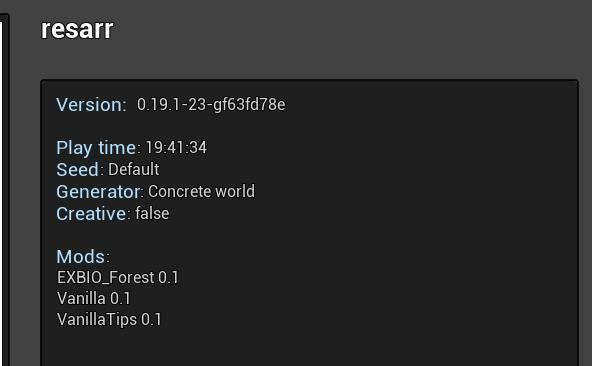Select the Version label

[x=91, y=105]
